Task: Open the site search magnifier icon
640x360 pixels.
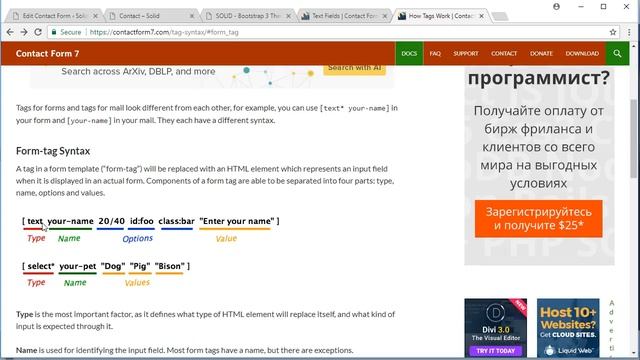Action: (617, 53)
